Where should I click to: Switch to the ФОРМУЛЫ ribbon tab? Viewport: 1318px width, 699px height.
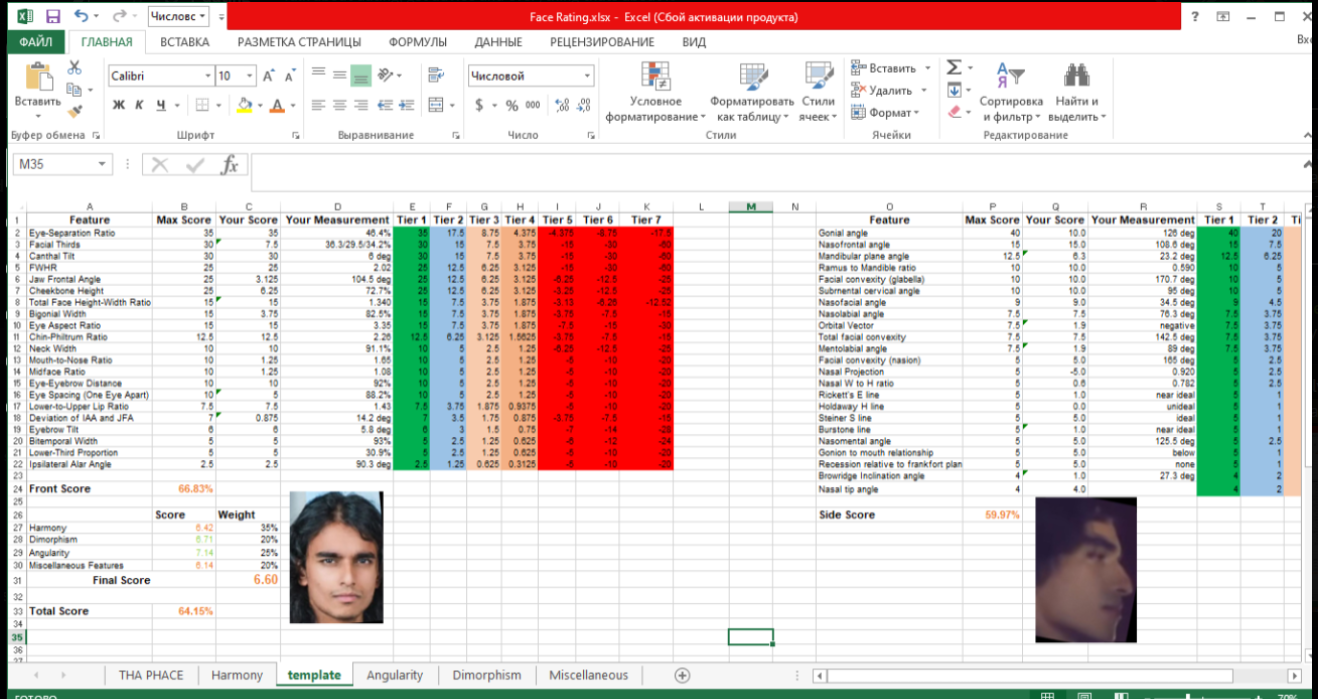[417, 42]
